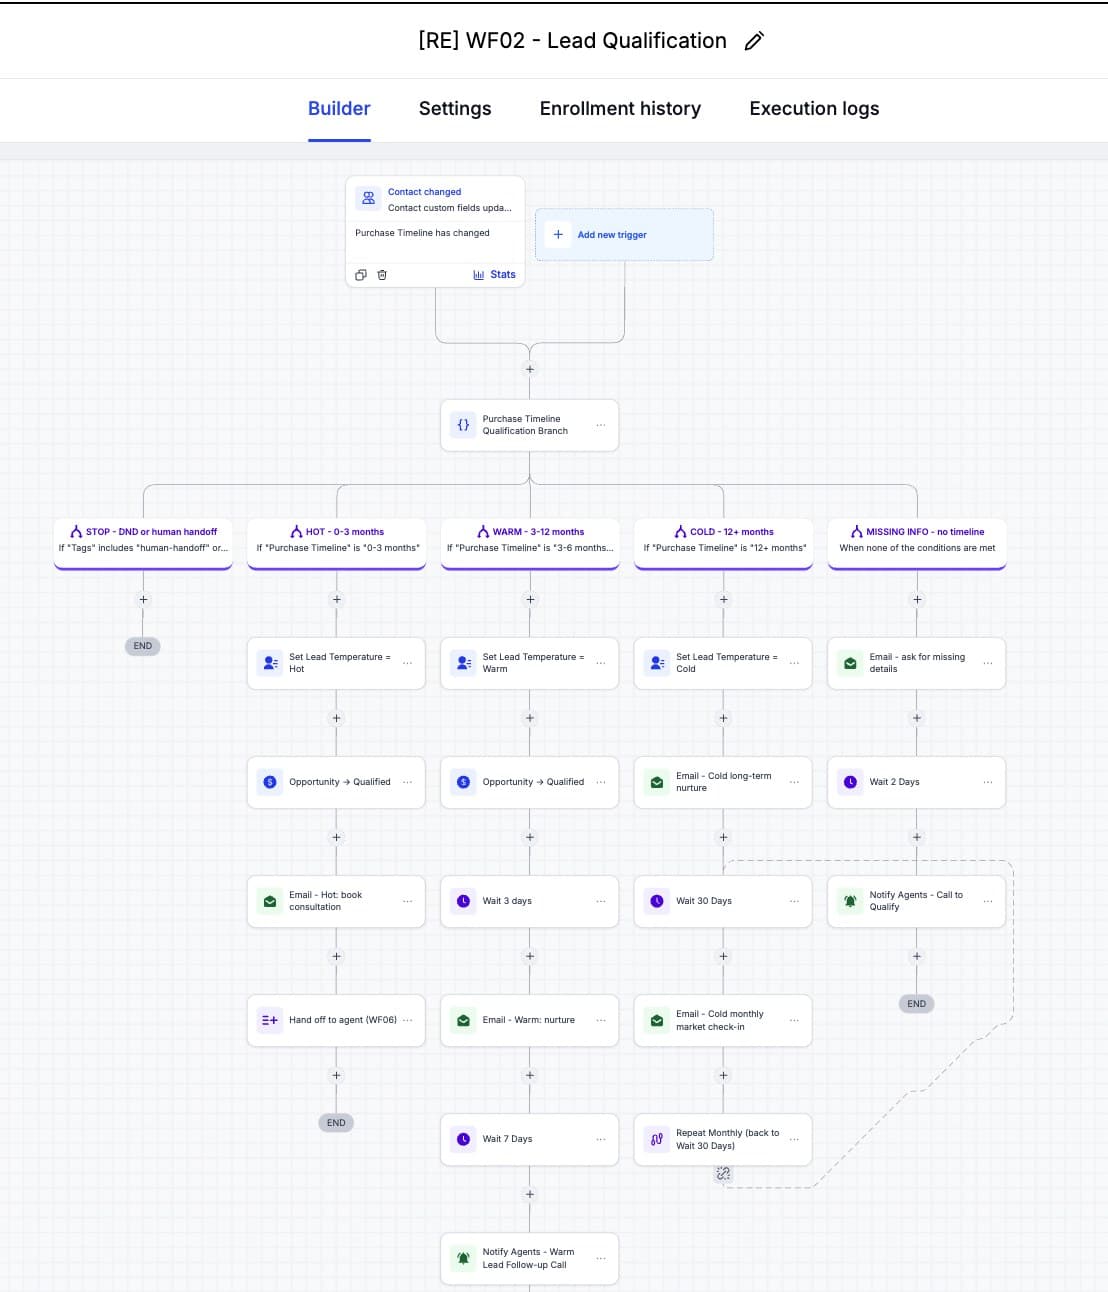
Task: Open options for Set Lead Temperature = Hot
Action: [x=407, y=663]
